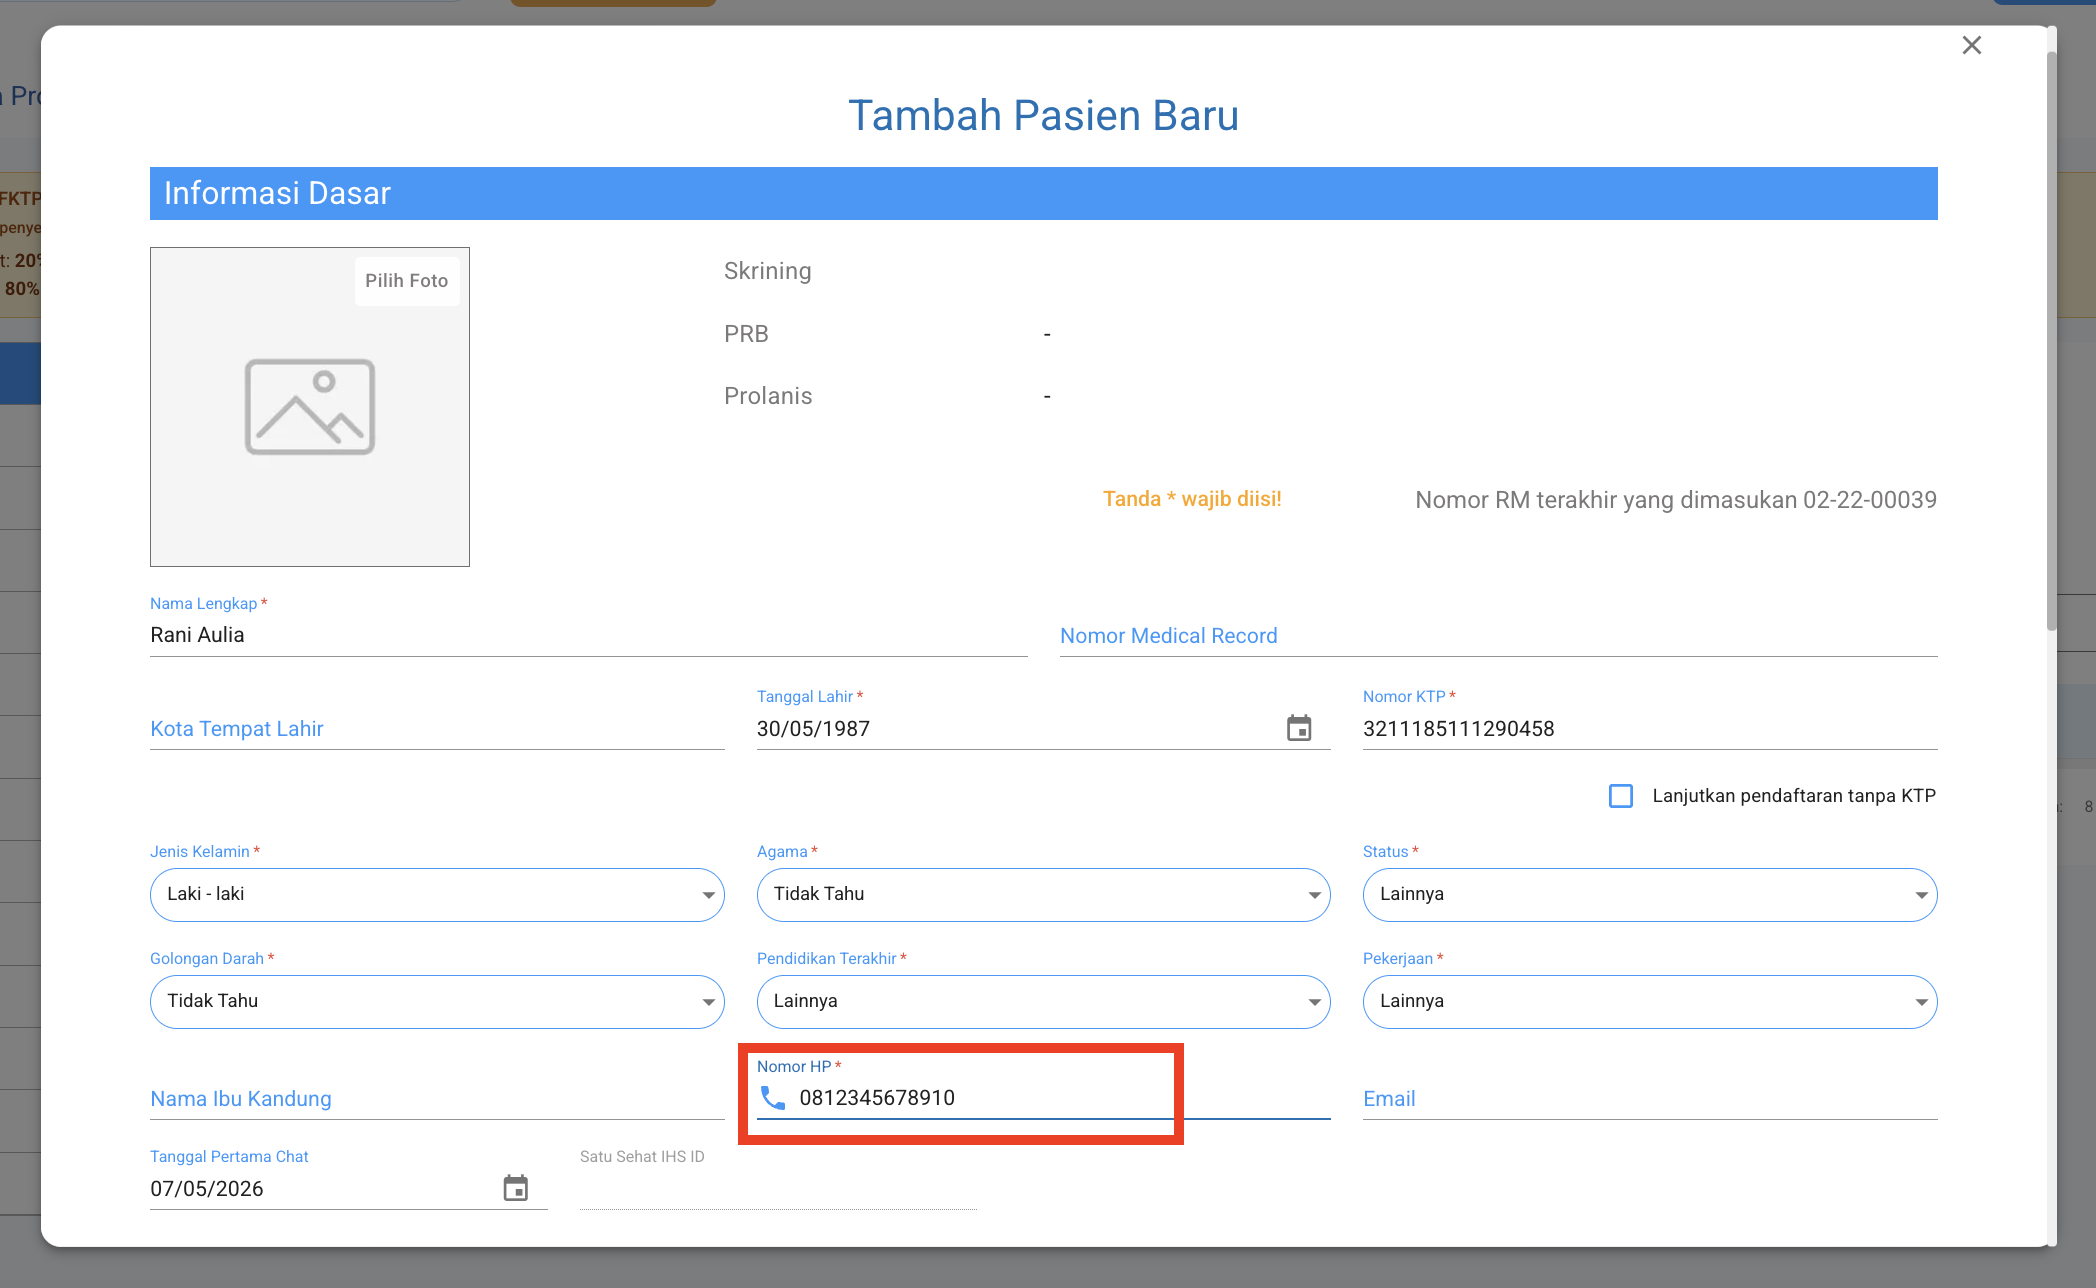Click the Nama Ibu Kandung field
This screenshot has width=2096, height=1288.
click(x=437, y=1099)
